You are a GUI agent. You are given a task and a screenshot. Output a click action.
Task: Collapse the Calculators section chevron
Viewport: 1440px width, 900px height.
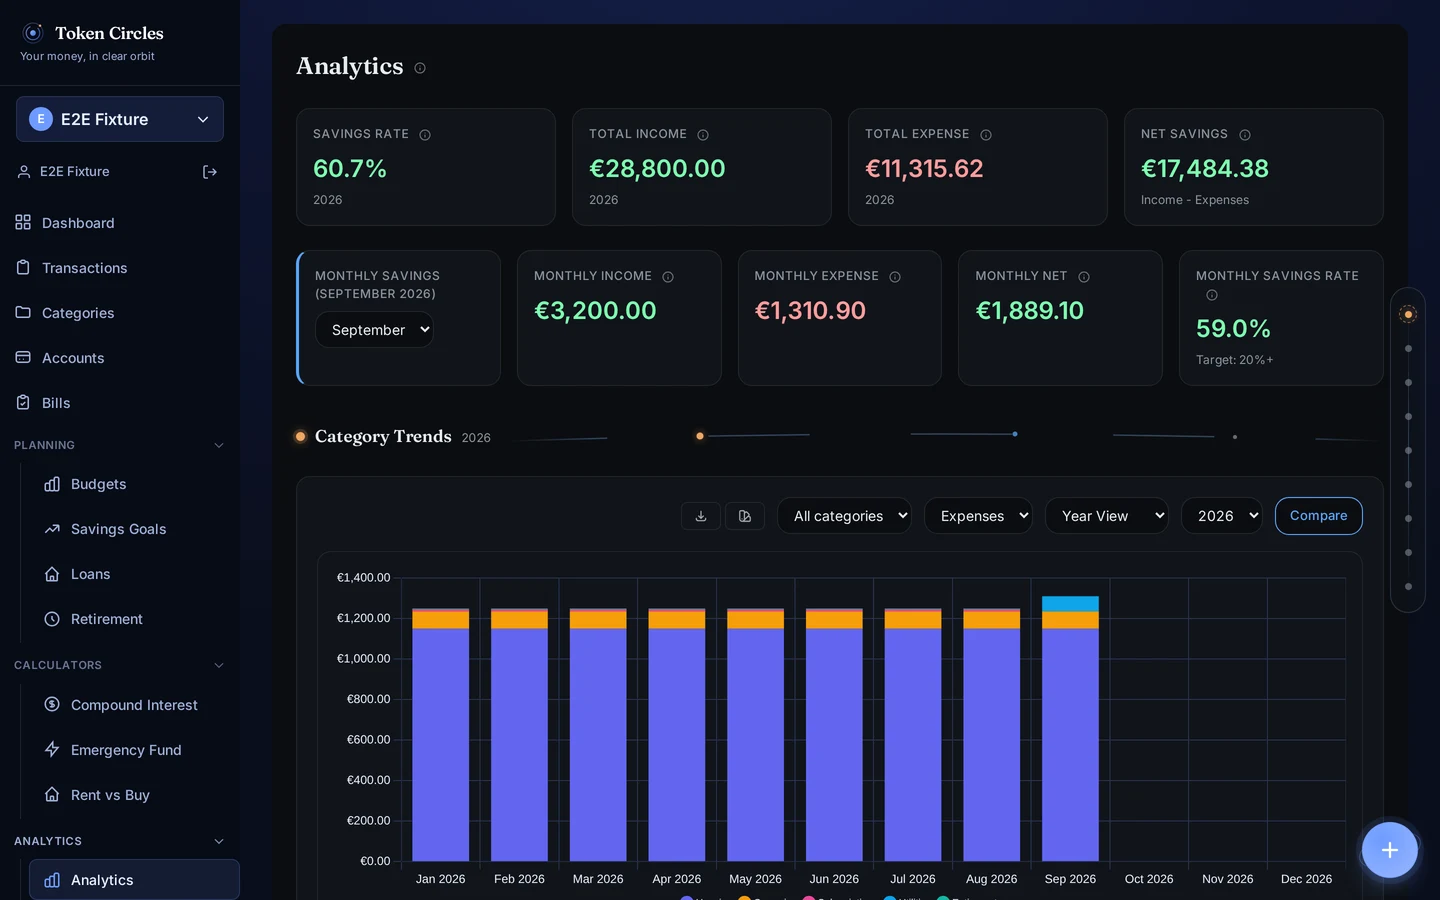click(219, 665)
